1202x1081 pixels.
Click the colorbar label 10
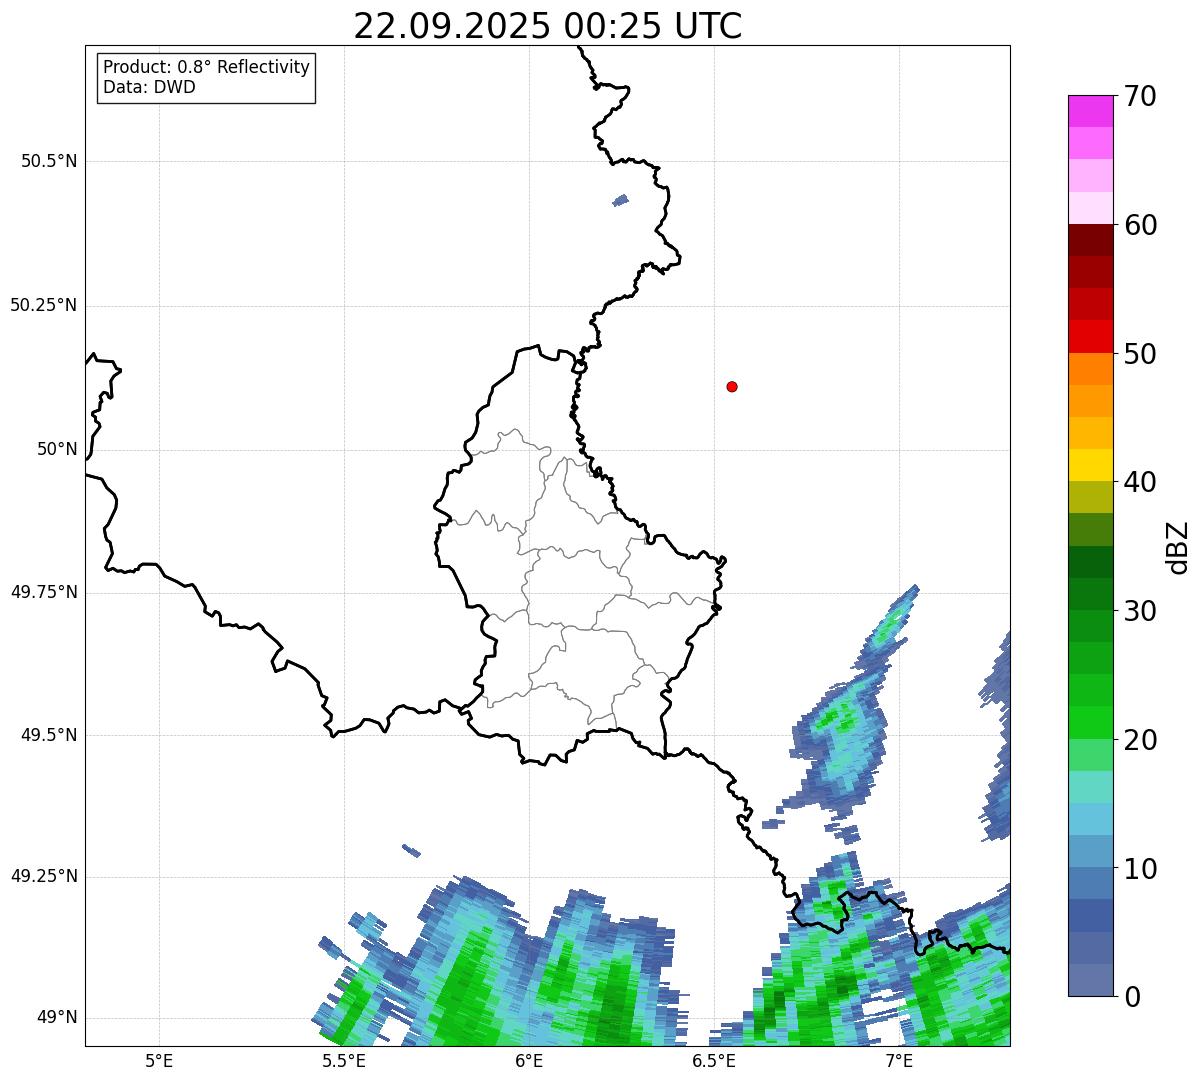pos(1141,869)
